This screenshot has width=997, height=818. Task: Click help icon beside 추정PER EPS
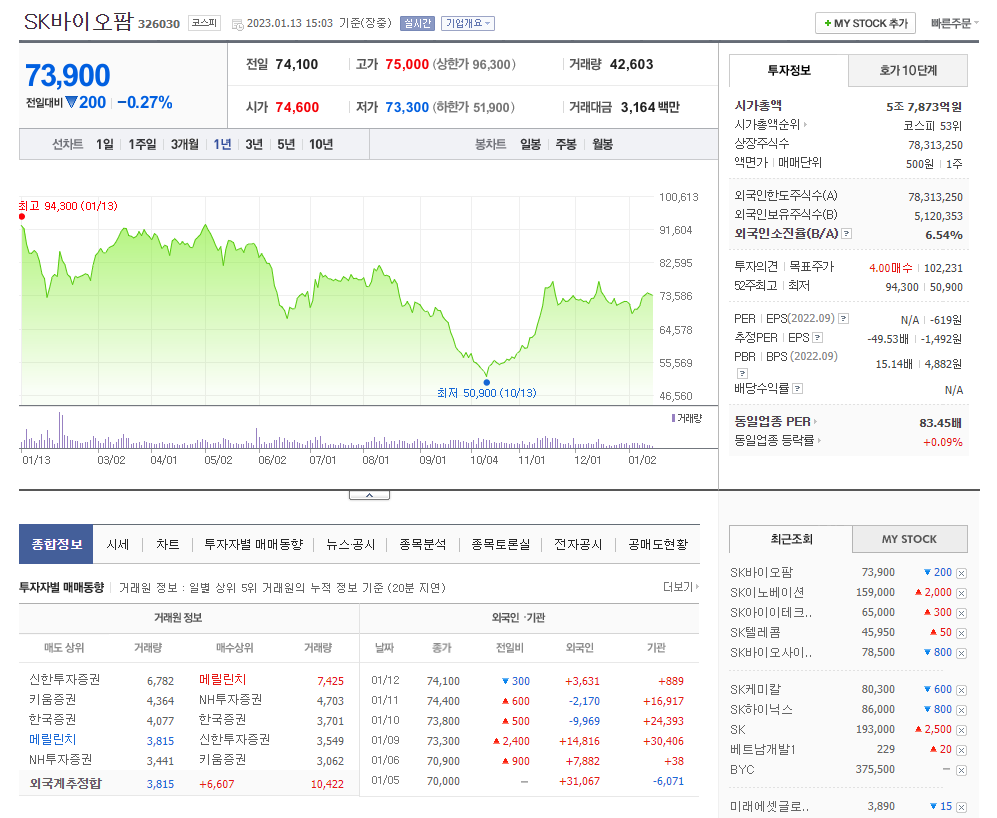(x=818, y=338)
